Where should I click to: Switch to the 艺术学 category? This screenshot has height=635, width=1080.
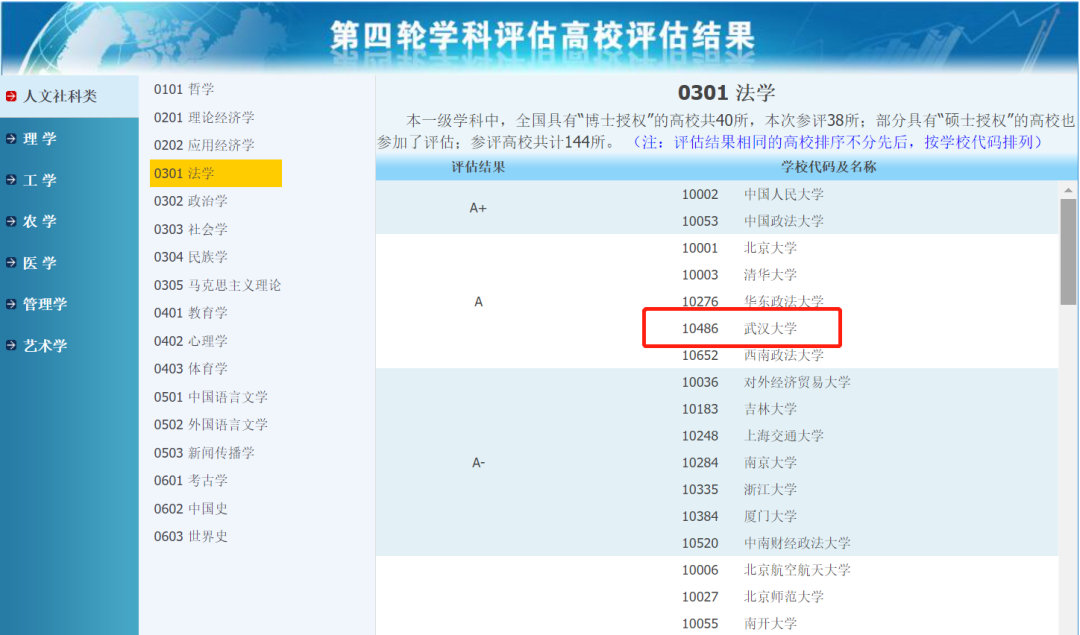tap(45, 345)
